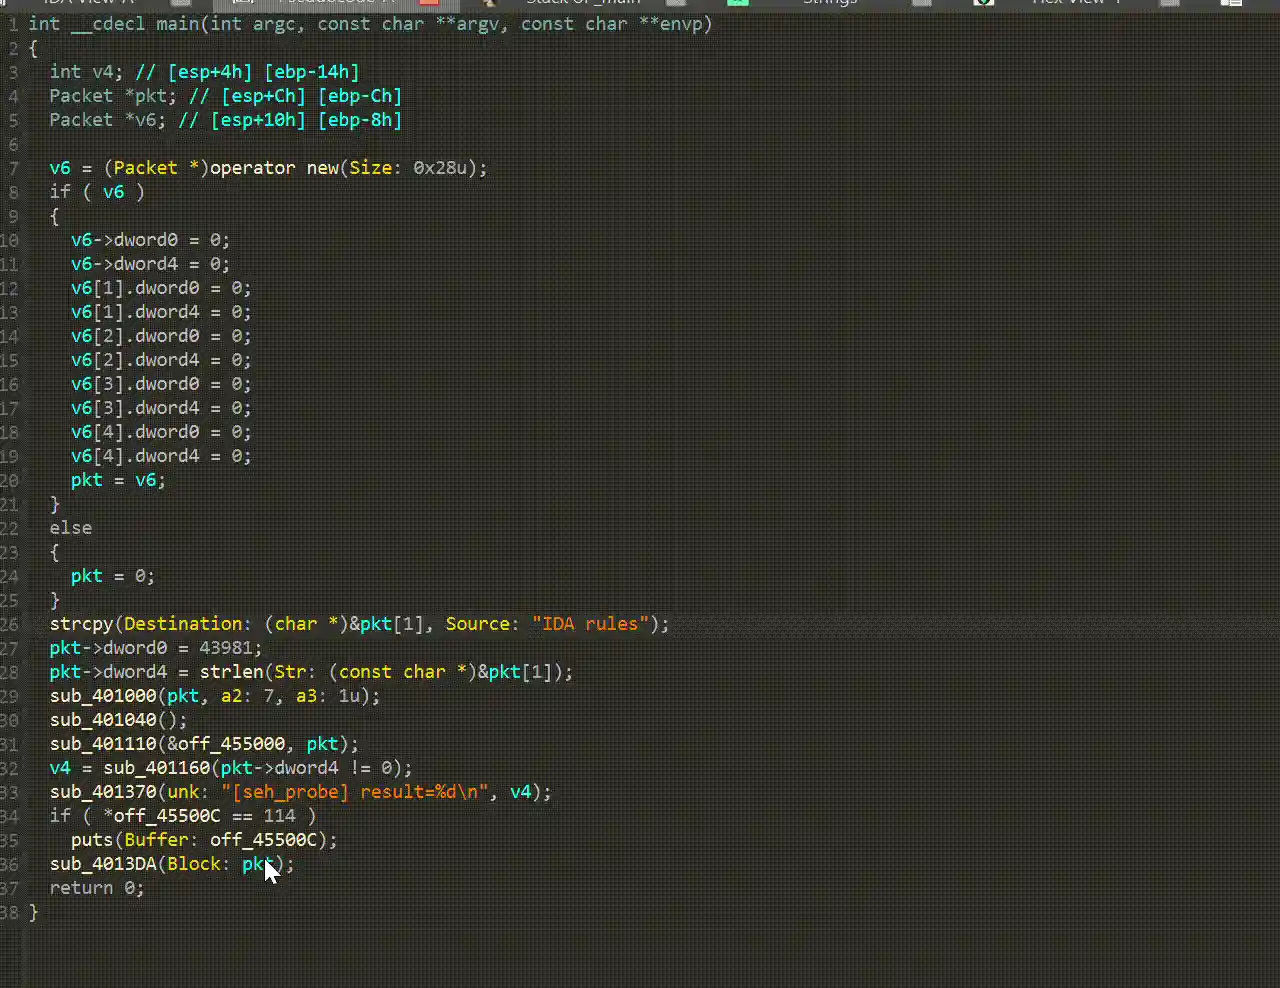Click the 0x28u size constant
Viewport: 1280px width, 988px height.
[x=440, y=168]
